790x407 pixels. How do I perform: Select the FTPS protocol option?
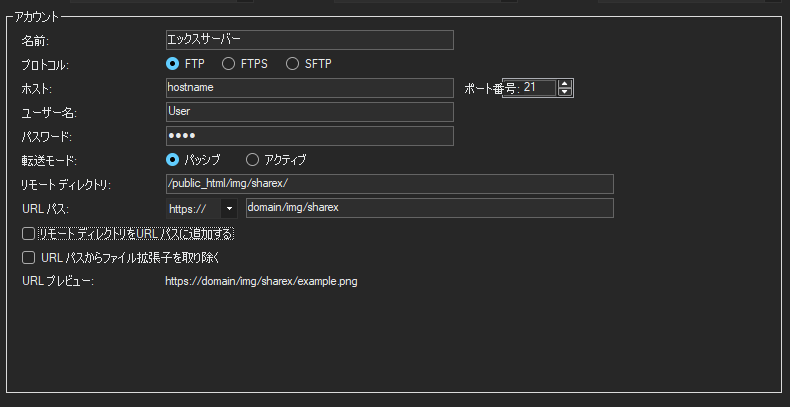tap(229, 64)
